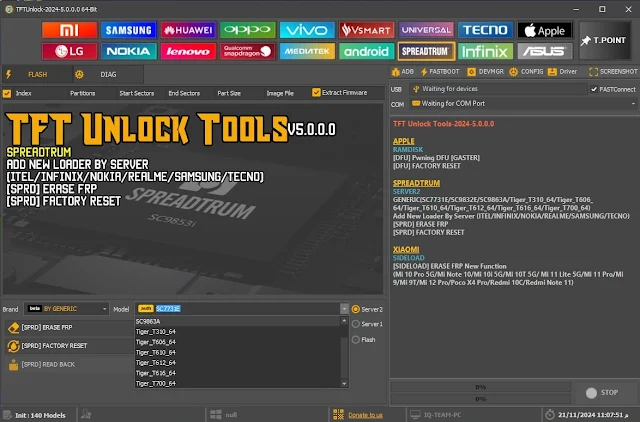640x422 pixels.
Task: Select the Infinix brand button
Action: [485, 51]
